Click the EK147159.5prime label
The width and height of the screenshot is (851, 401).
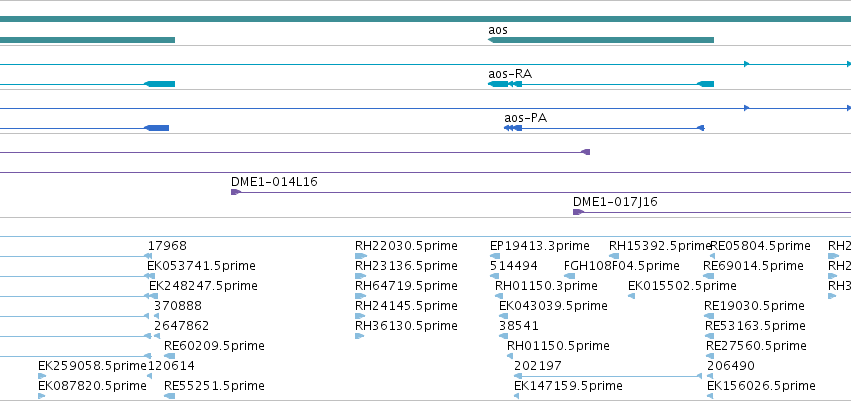click(568, 385)
